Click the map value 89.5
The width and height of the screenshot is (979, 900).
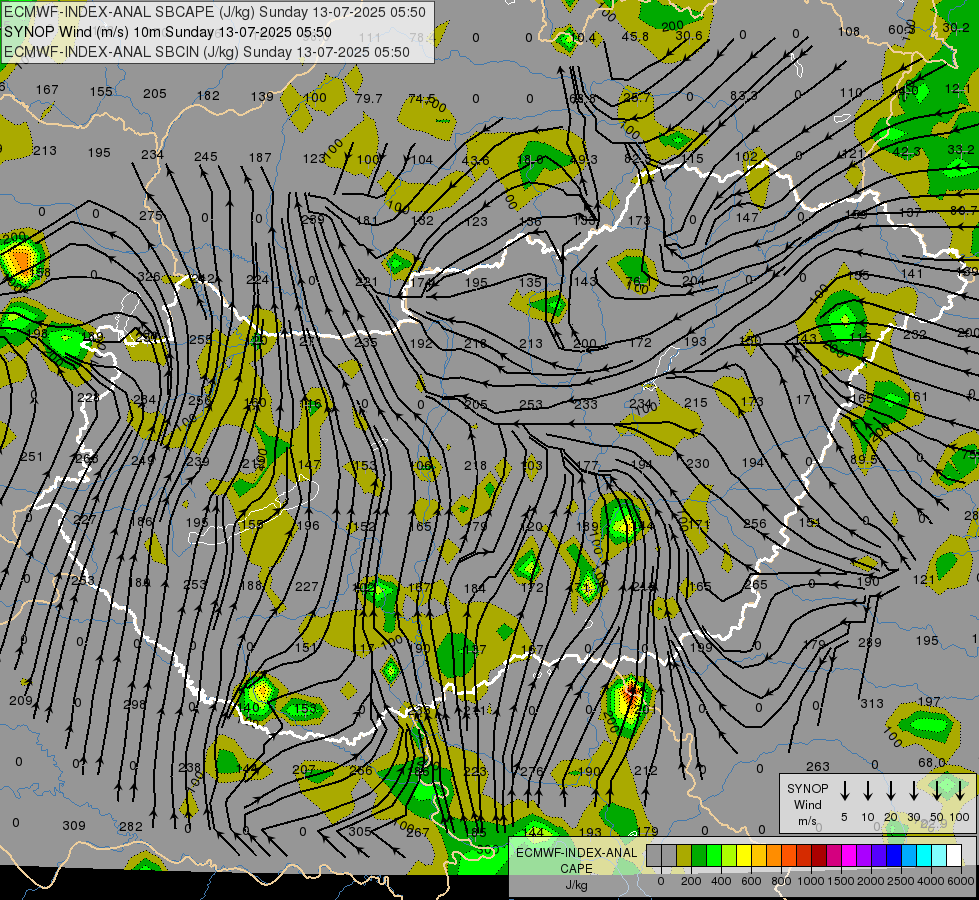[863, 459]
